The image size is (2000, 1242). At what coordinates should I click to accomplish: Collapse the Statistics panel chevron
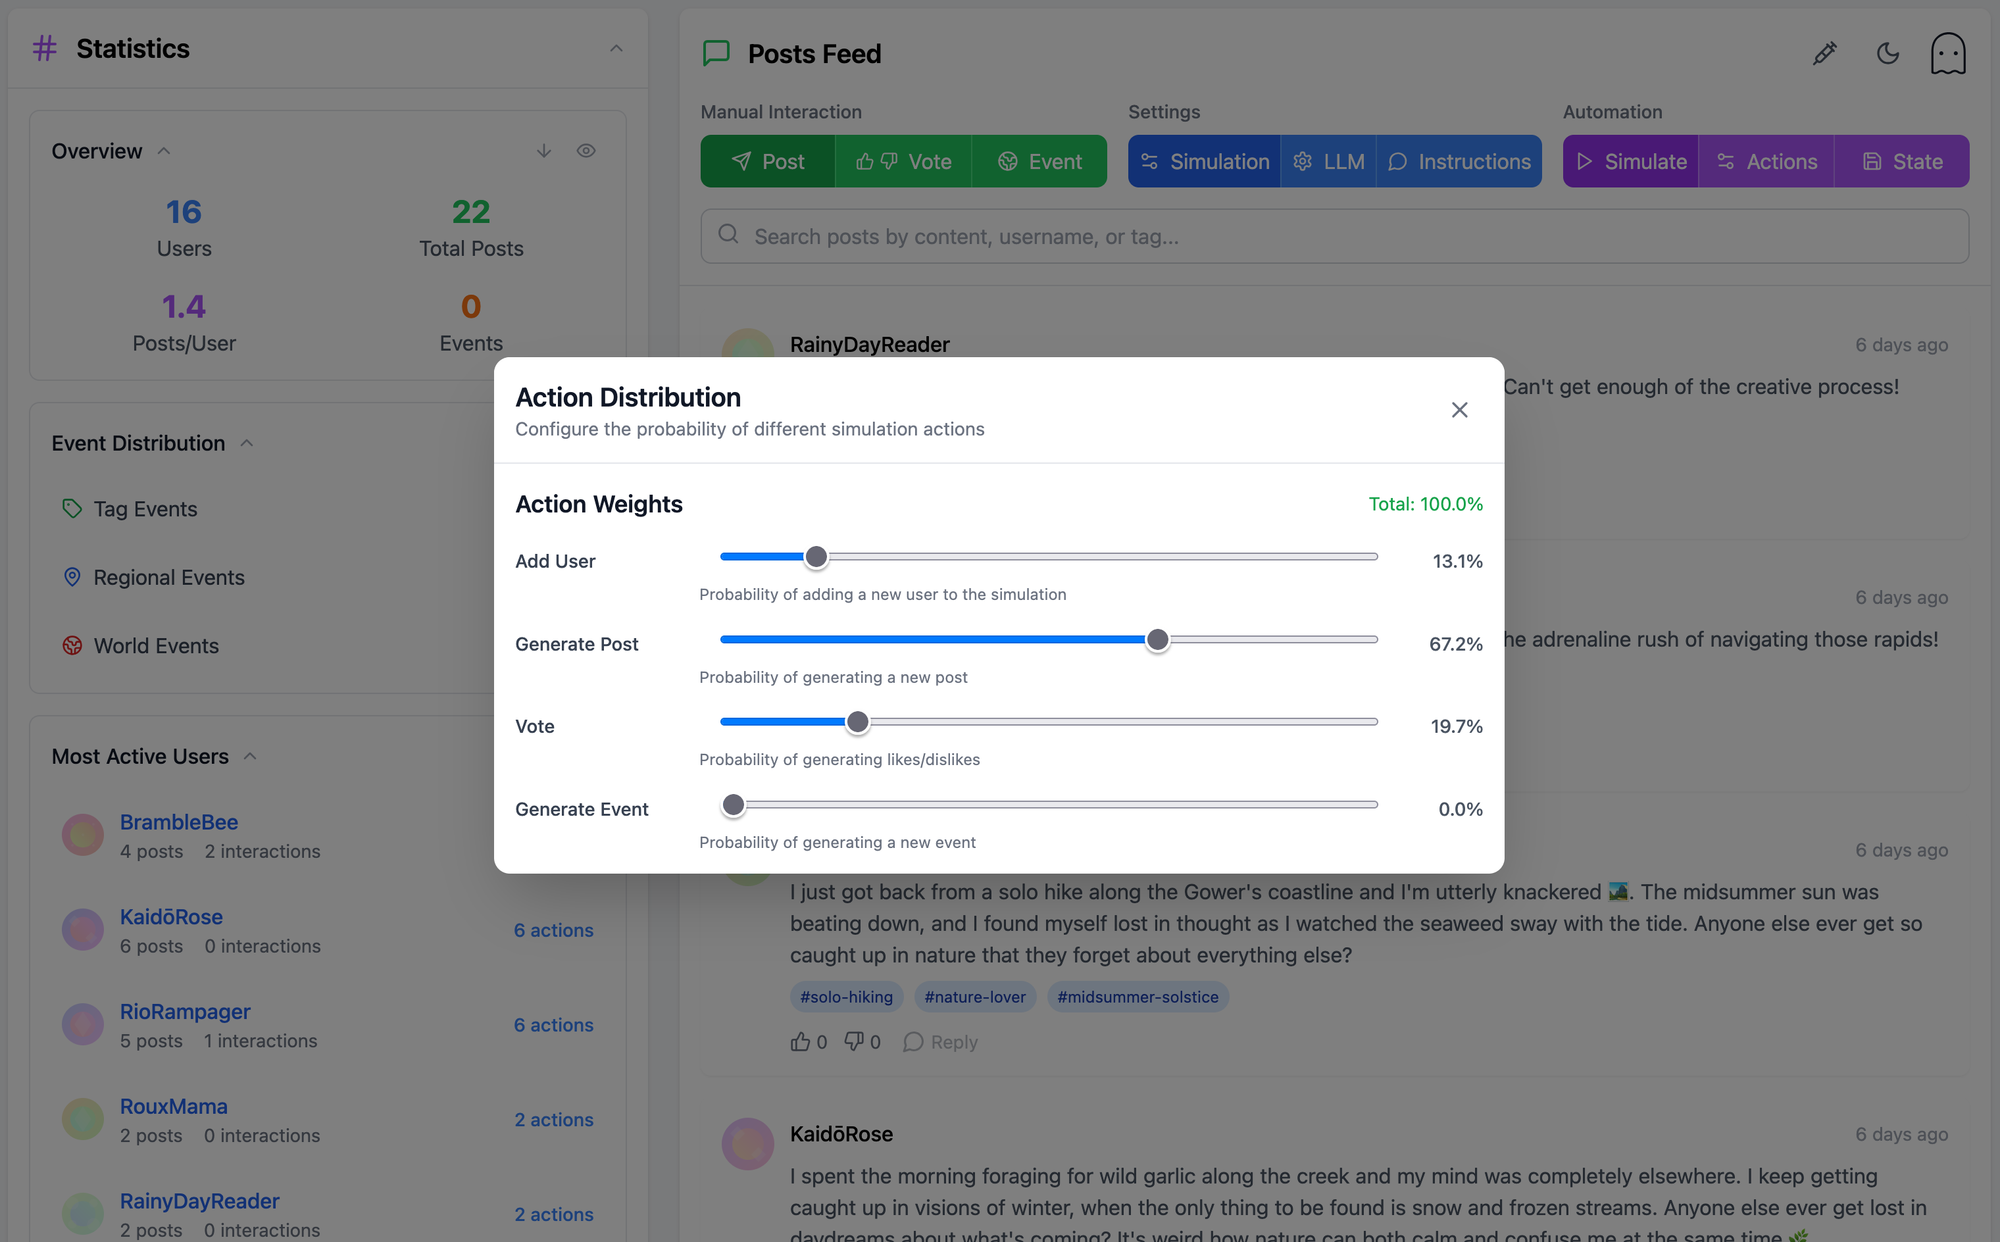pyautogui.click(x=616, y=48)
